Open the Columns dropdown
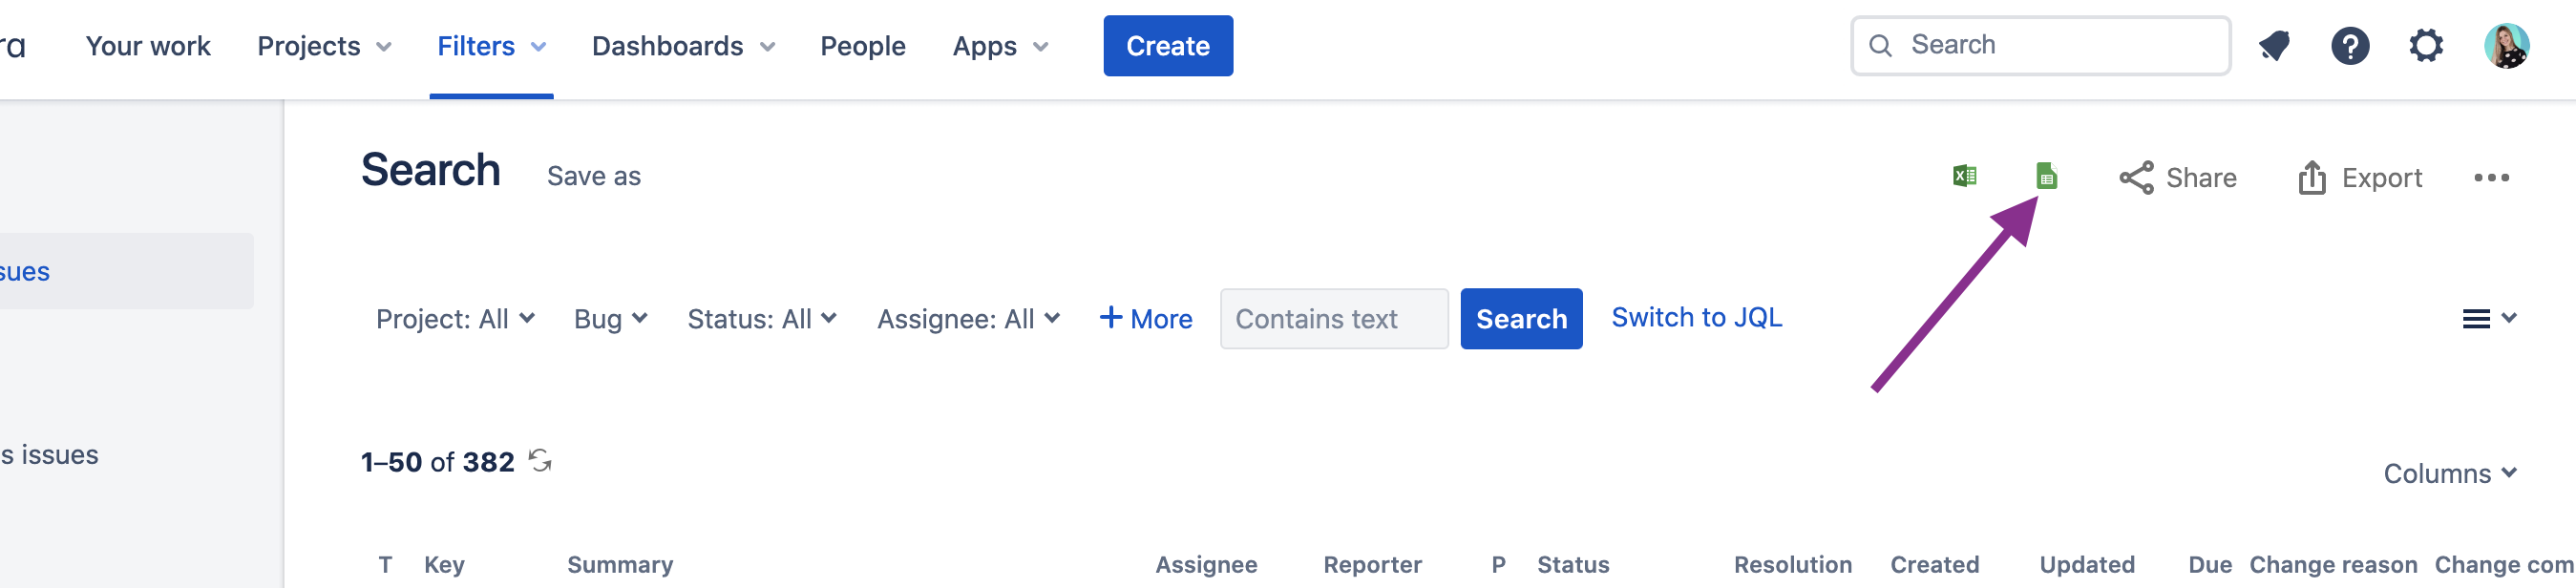This screenshot has height=588, width=2576. coord(2449,473)
